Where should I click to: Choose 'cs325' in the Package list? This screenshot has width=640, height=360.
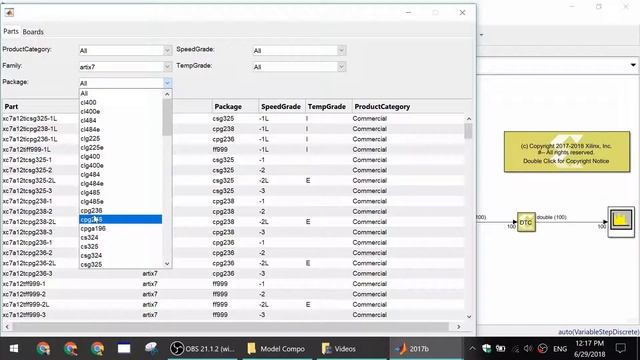pyautogui.click(x=120, y=247)
